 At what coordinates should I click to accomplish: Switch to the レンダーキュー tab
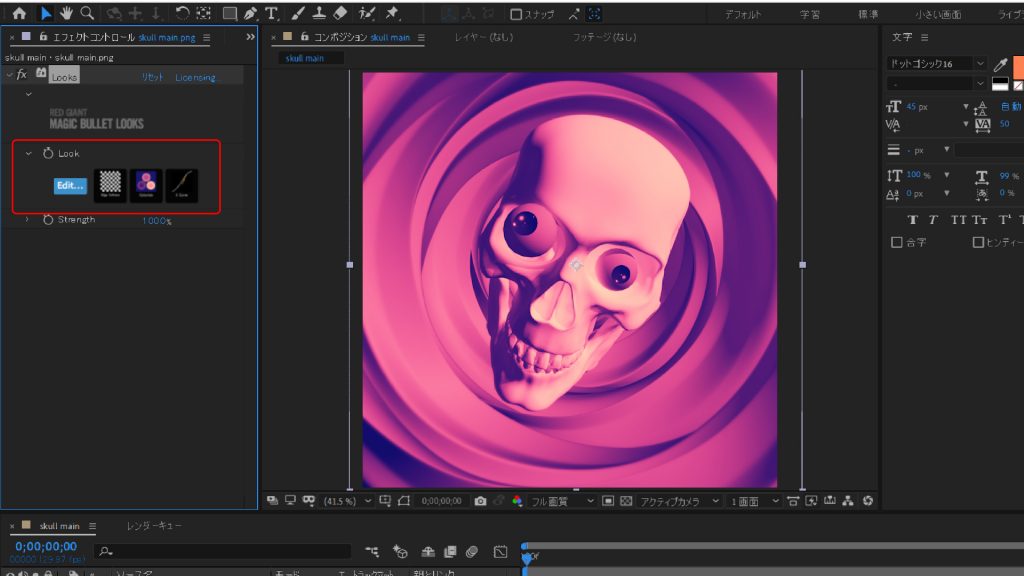click(x=154, y=526)
